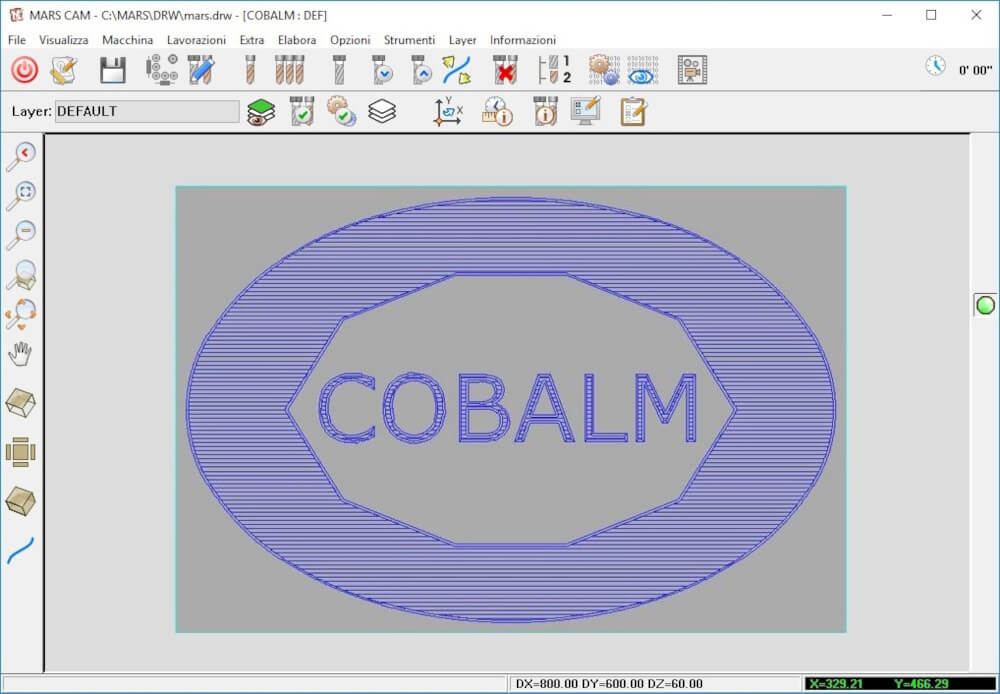Click the zoom fit extents icon
The width and height of the screenshot is (1000, 694).
[x=21, y=196]
